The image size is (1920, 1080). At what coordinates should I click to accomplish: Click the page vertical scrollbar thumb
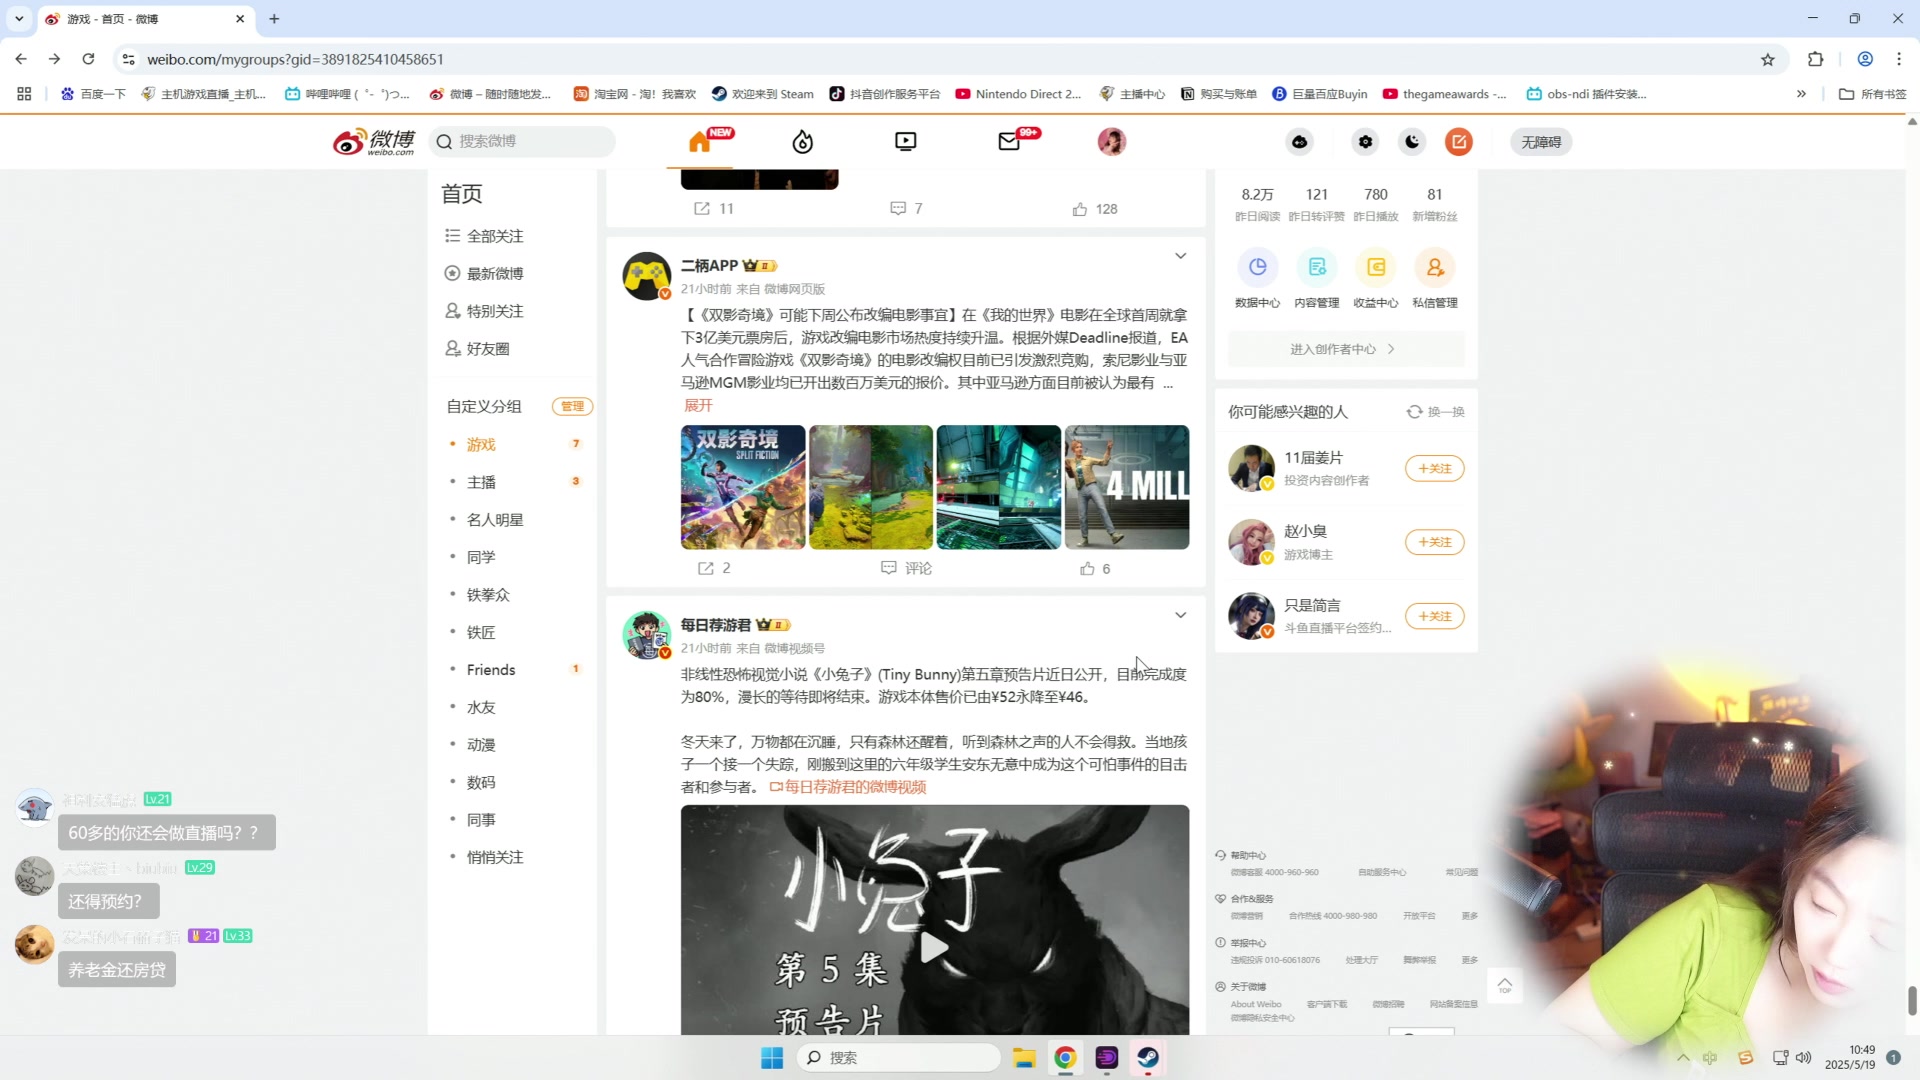1912,1001
